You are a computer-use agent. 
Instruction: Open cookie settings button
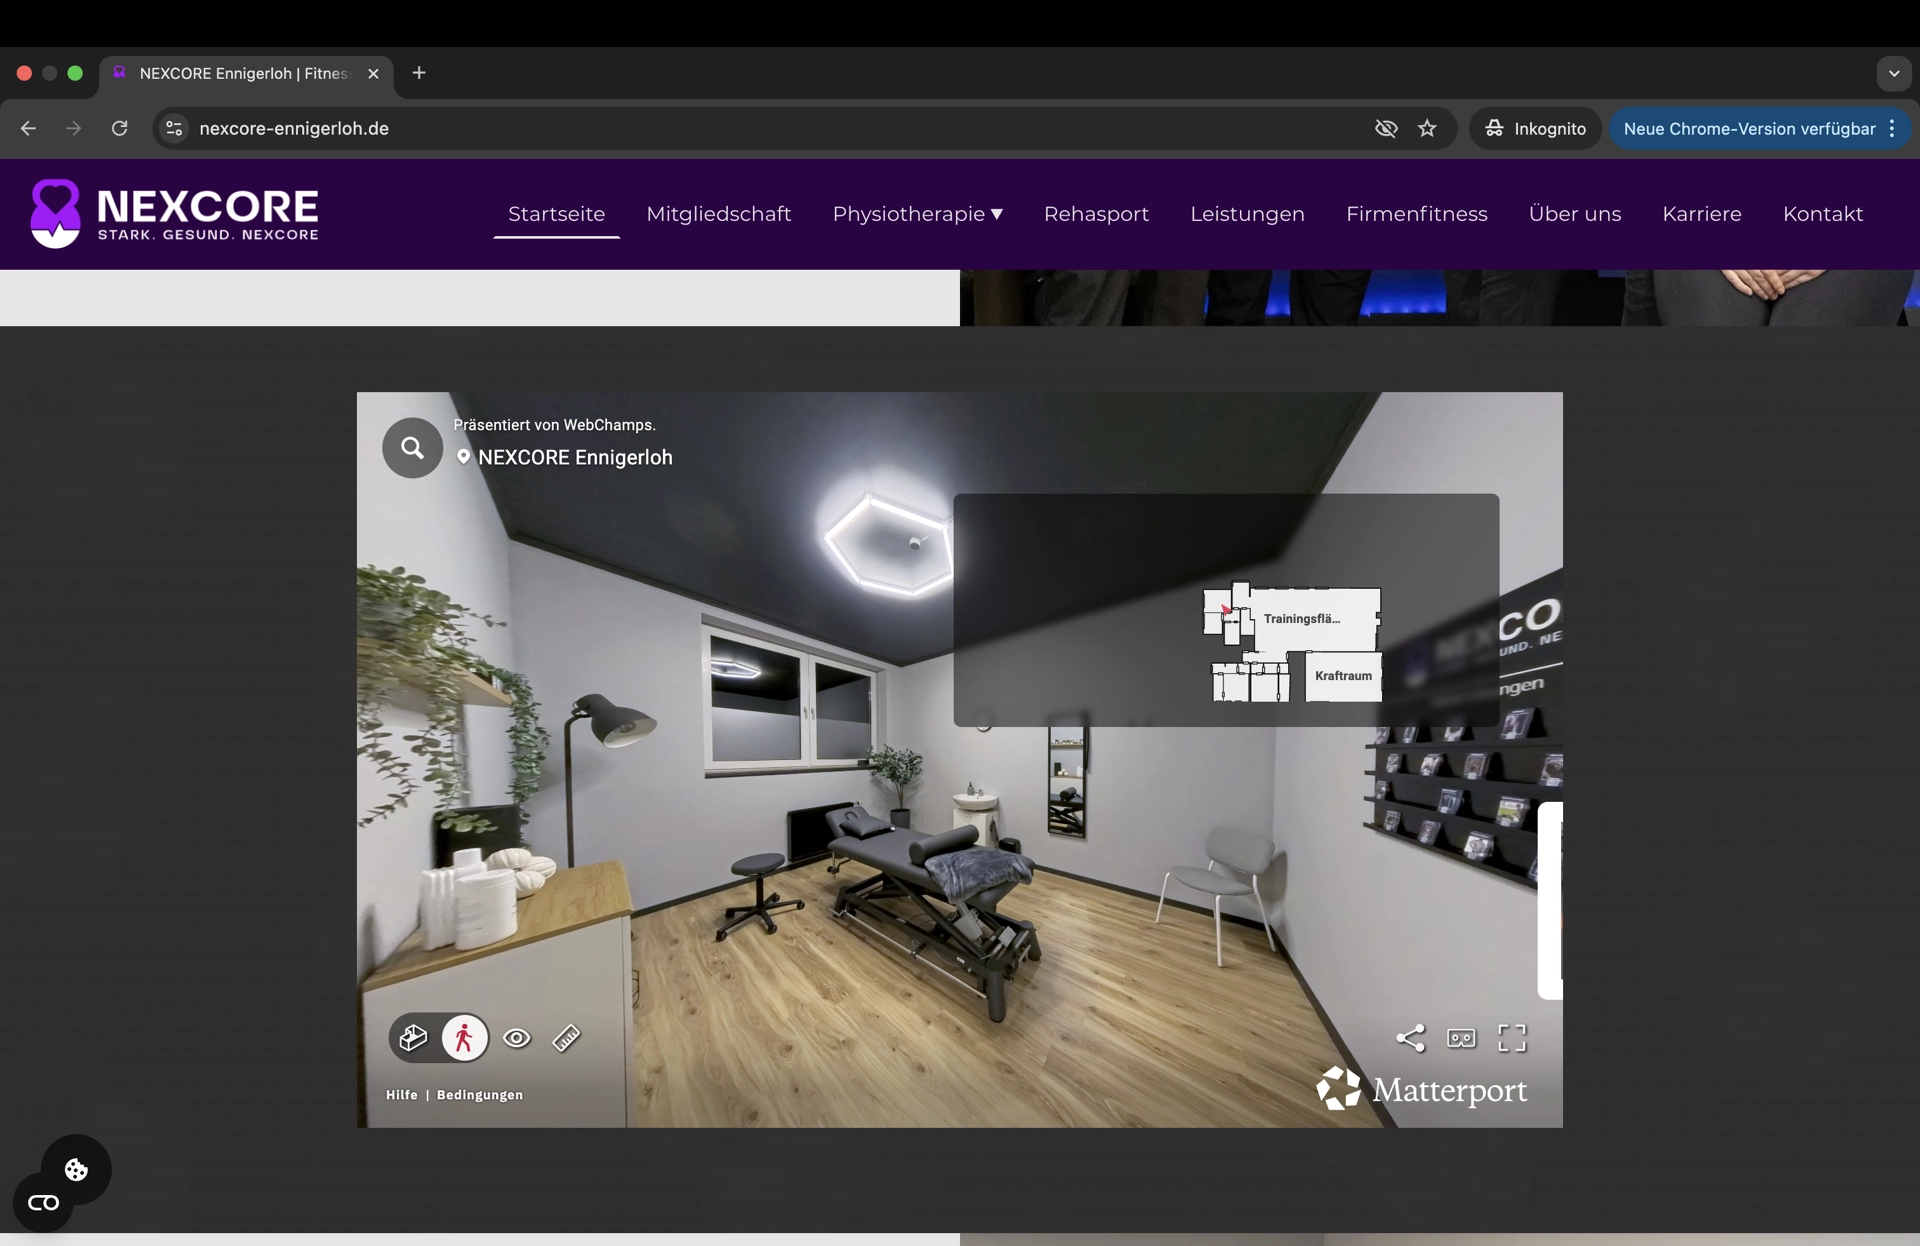tap(76, 1169)
